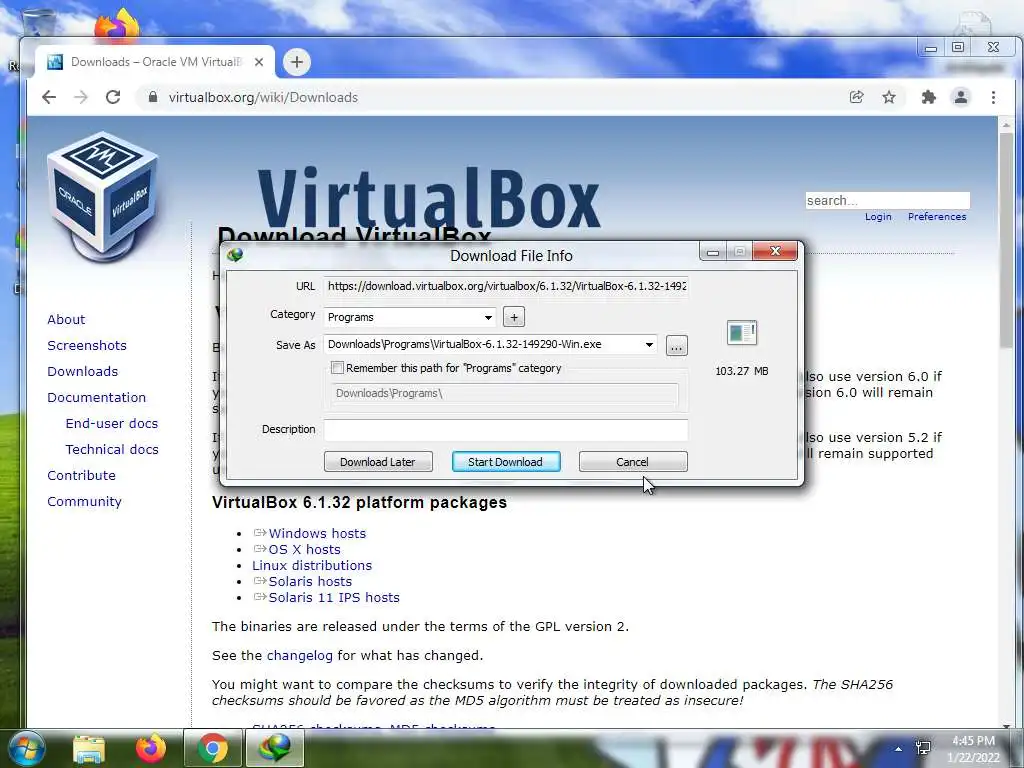Click the address bar URL text
1024x768 pixels.
263,97
